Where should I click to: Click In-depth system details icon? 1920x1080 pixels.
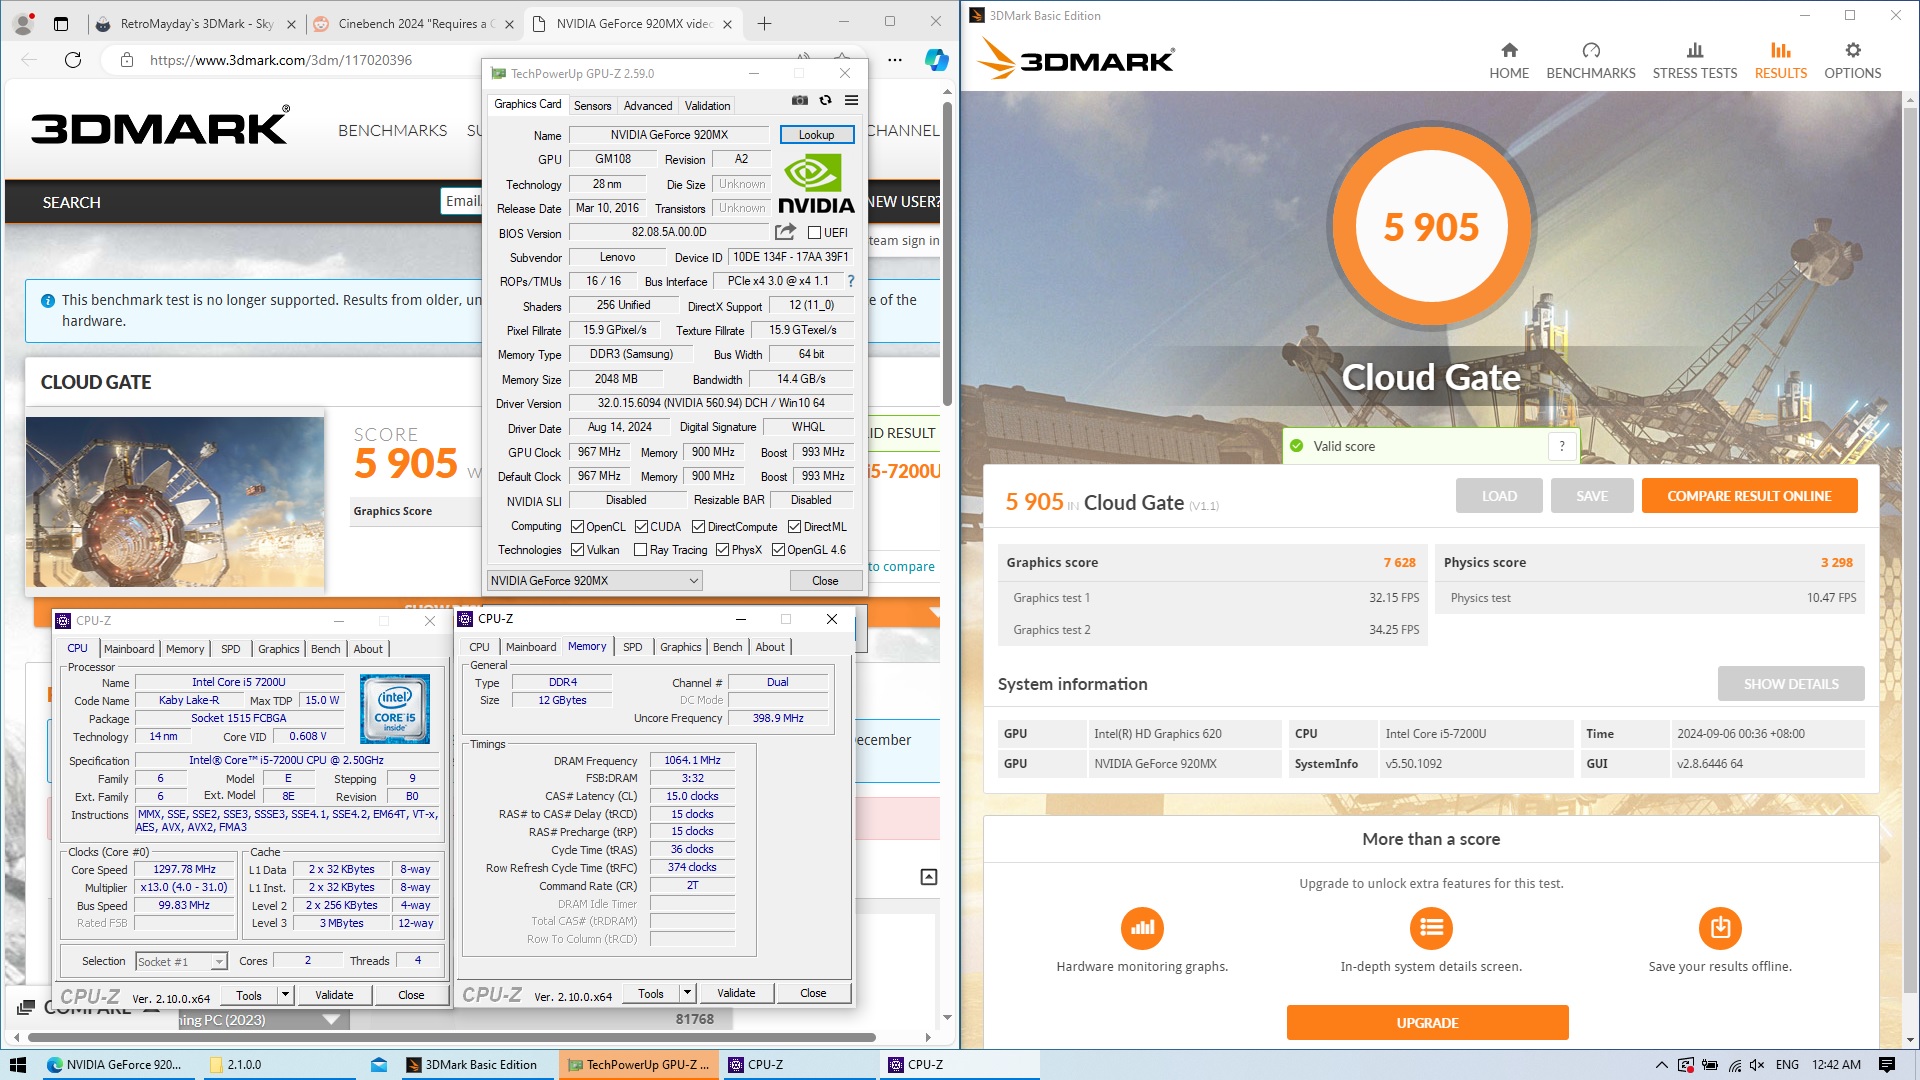click(1431, 928)
